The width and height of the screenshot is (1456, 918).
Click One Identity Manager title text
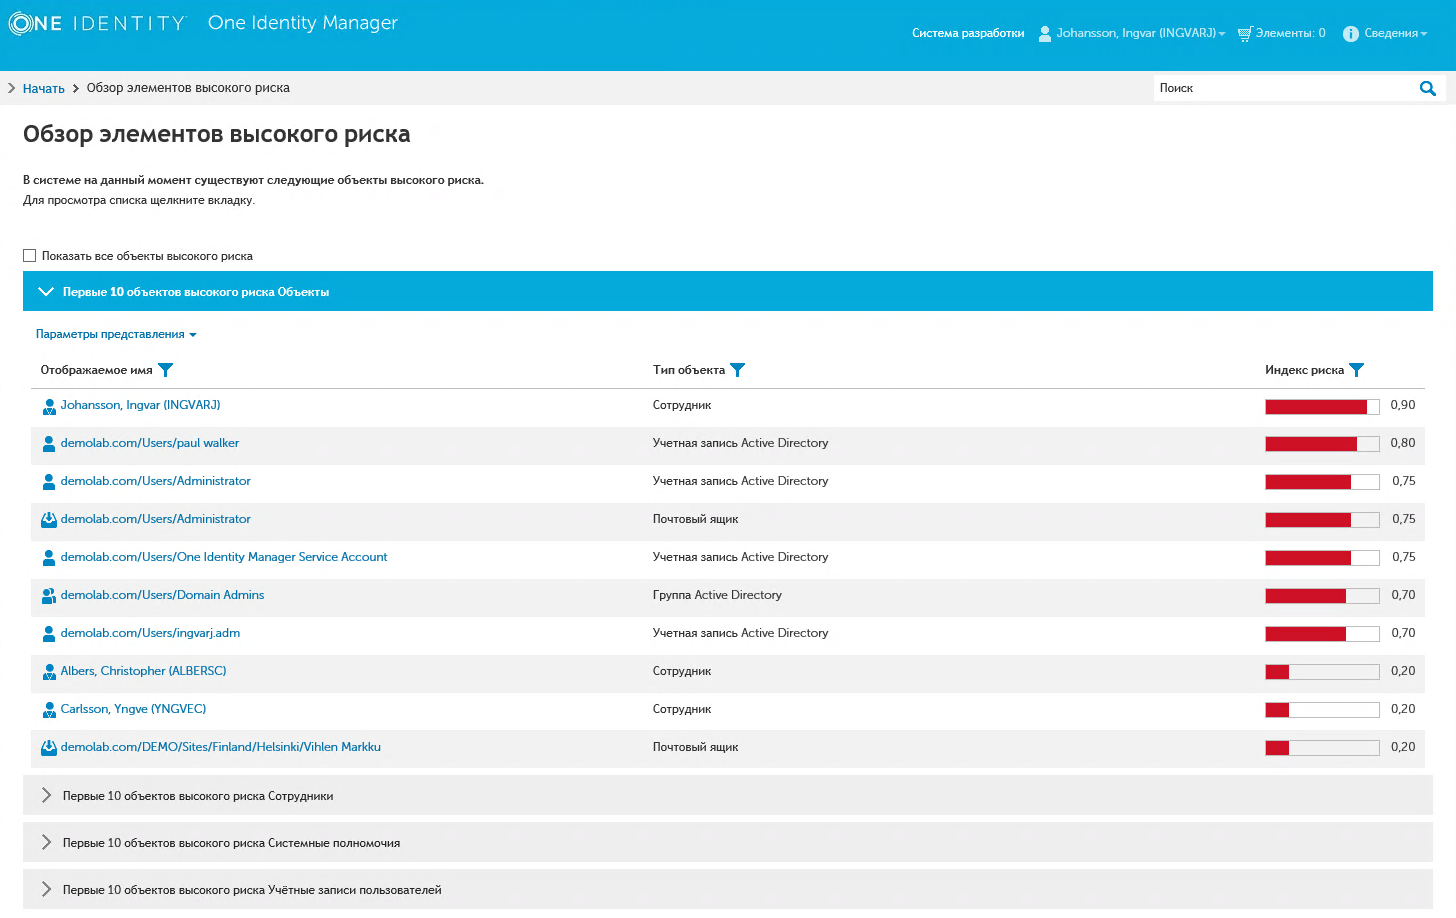click(303, 23)
